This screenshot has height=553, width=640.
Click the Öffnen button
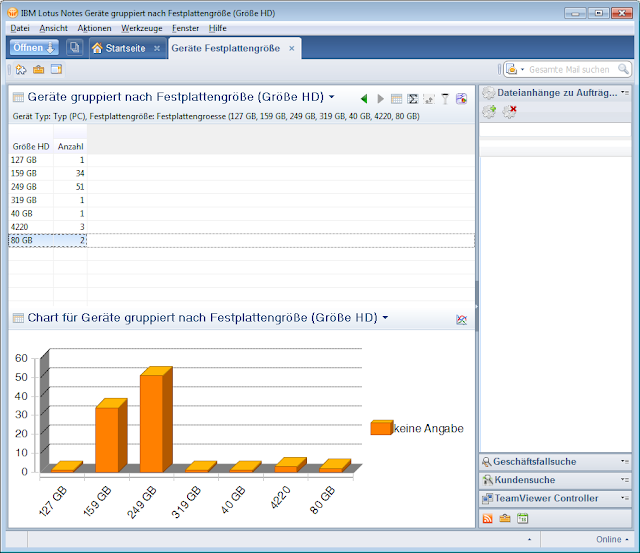point(34,48)
